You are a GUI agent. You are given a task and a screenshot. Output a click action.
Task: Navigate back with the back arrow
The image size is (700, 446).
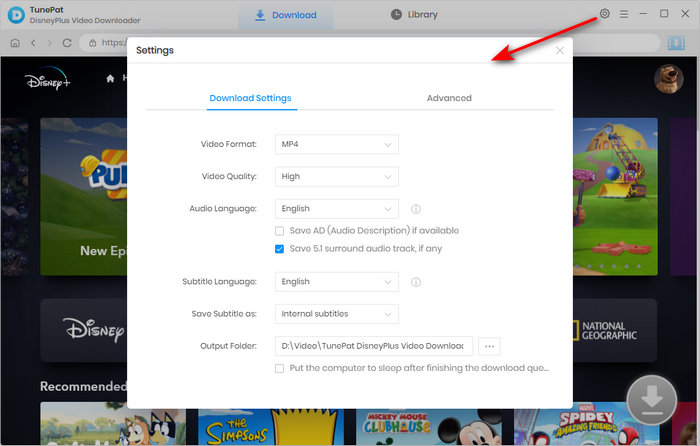(33, 43)
